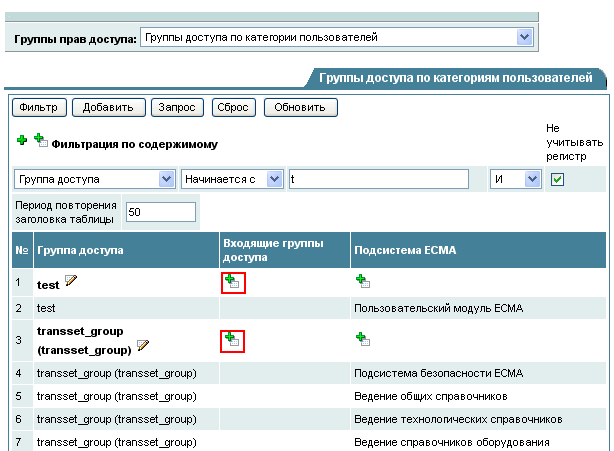
Task: Click the Фильтрация по содержимому heading
Action: point(134,144)
